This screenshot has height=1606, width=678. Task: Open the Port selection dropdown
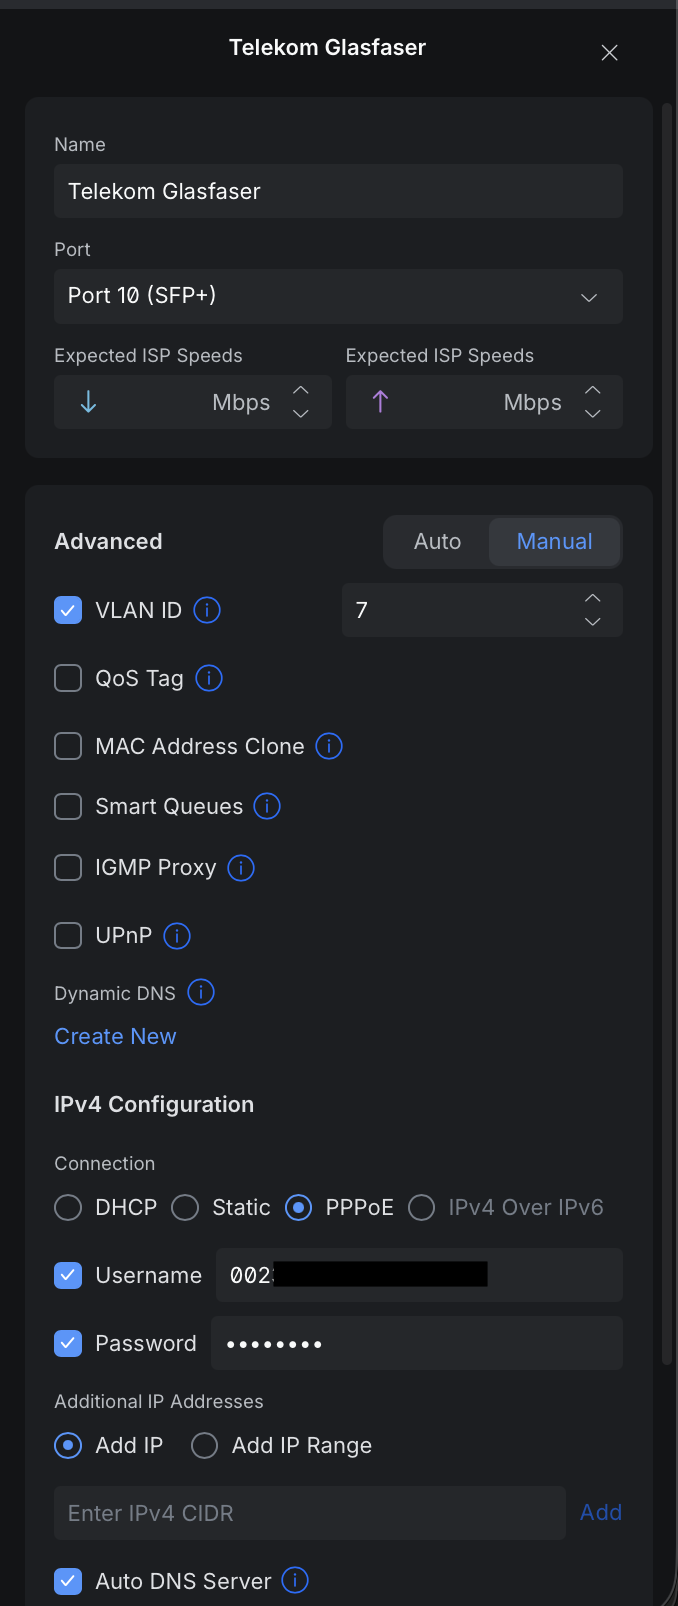[x=338, y=296]
